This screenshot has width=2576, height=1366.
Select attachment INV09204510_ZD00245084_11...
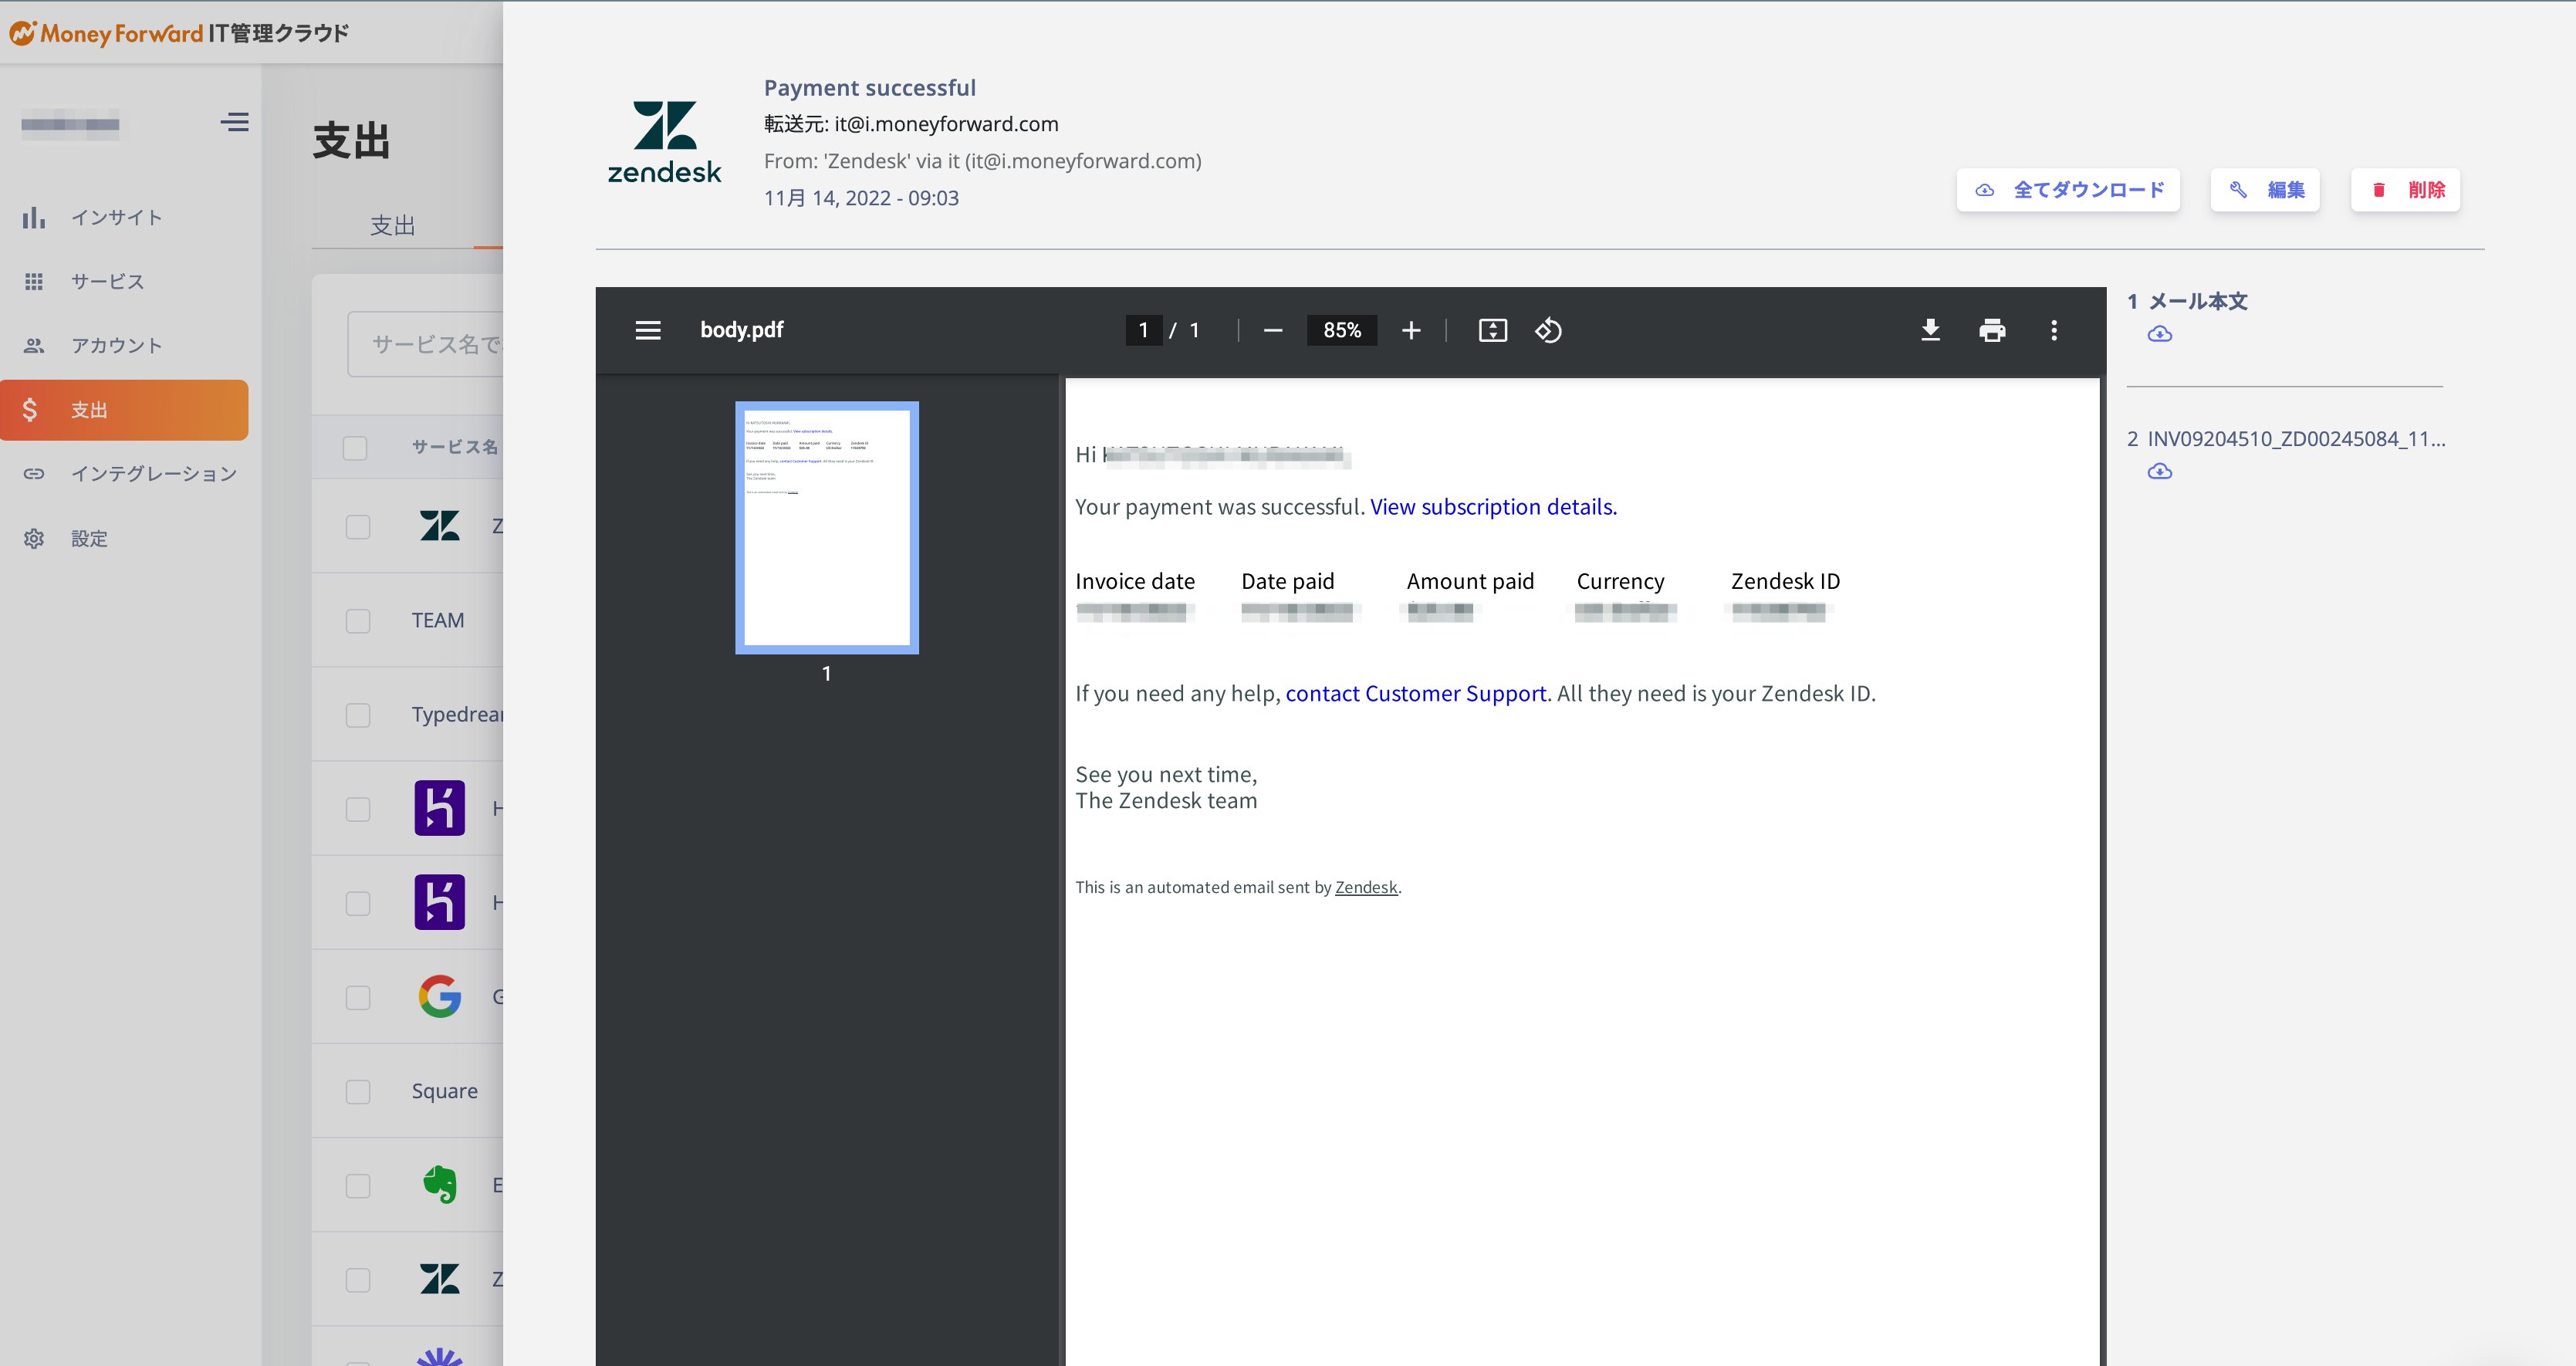(2296, 438)
